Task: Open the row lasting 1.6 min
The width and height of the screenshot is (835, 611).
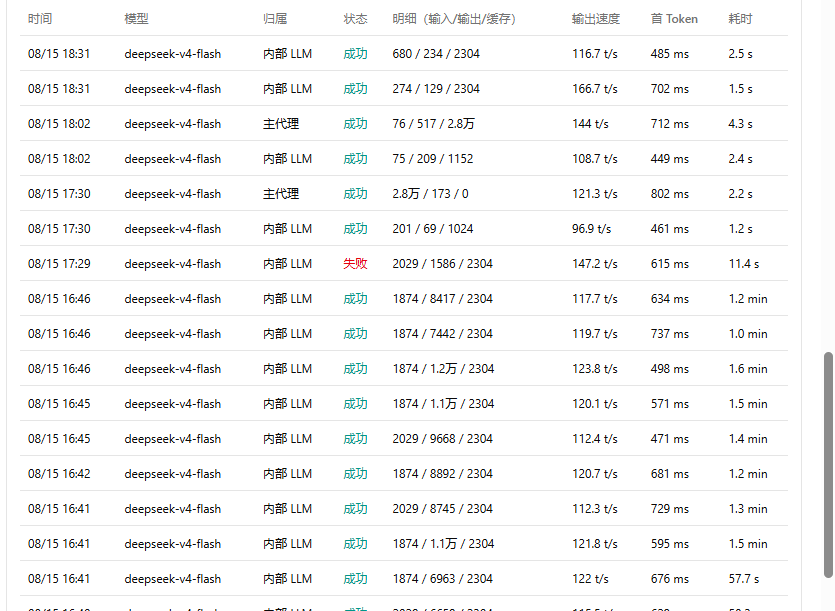Action: [x=404, y=369]
